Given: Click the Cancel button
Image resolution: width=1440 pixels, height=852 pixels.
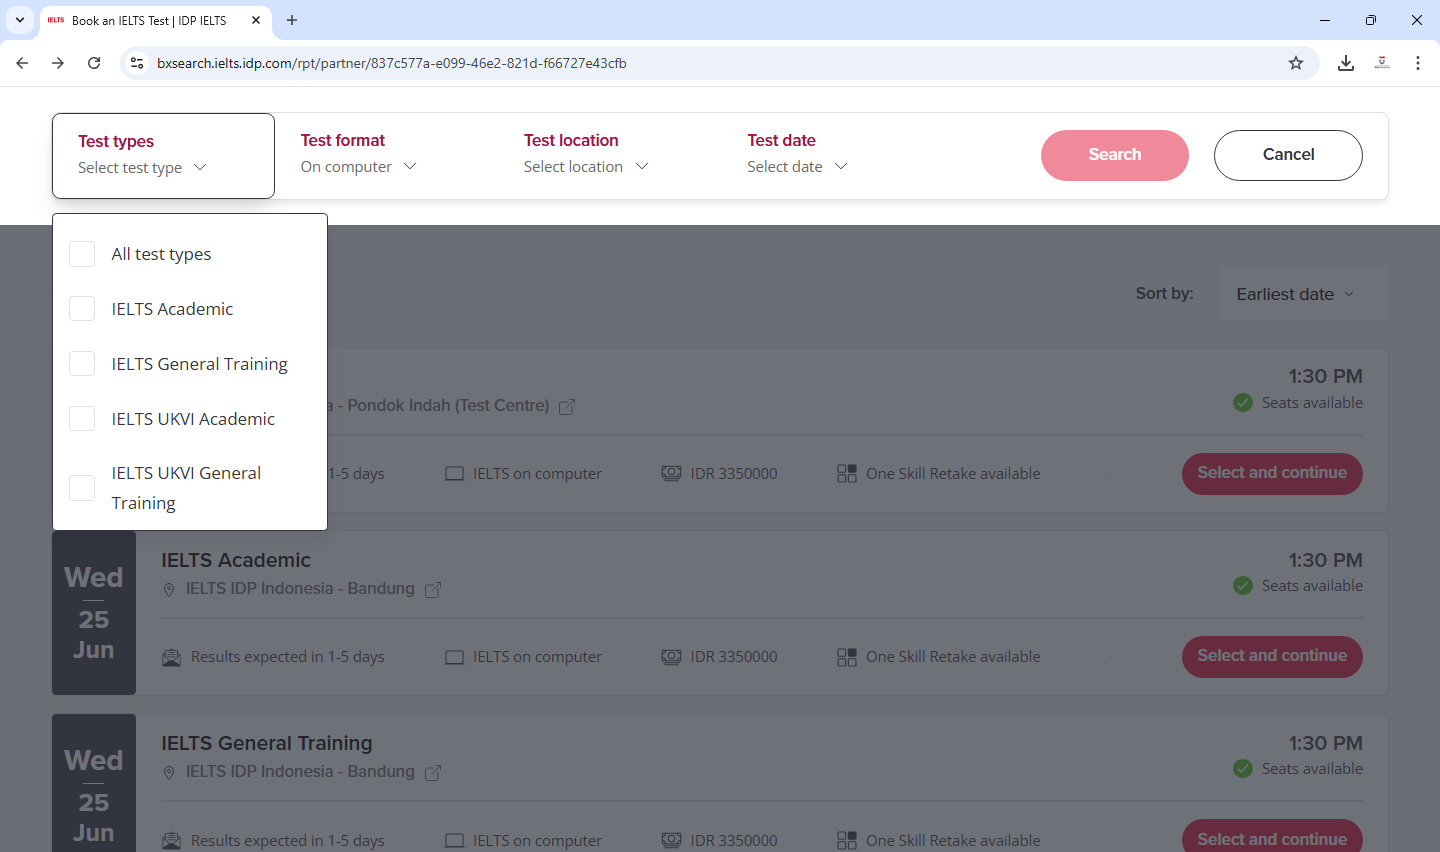Looking at the screenshot, I should [1288, 155].
